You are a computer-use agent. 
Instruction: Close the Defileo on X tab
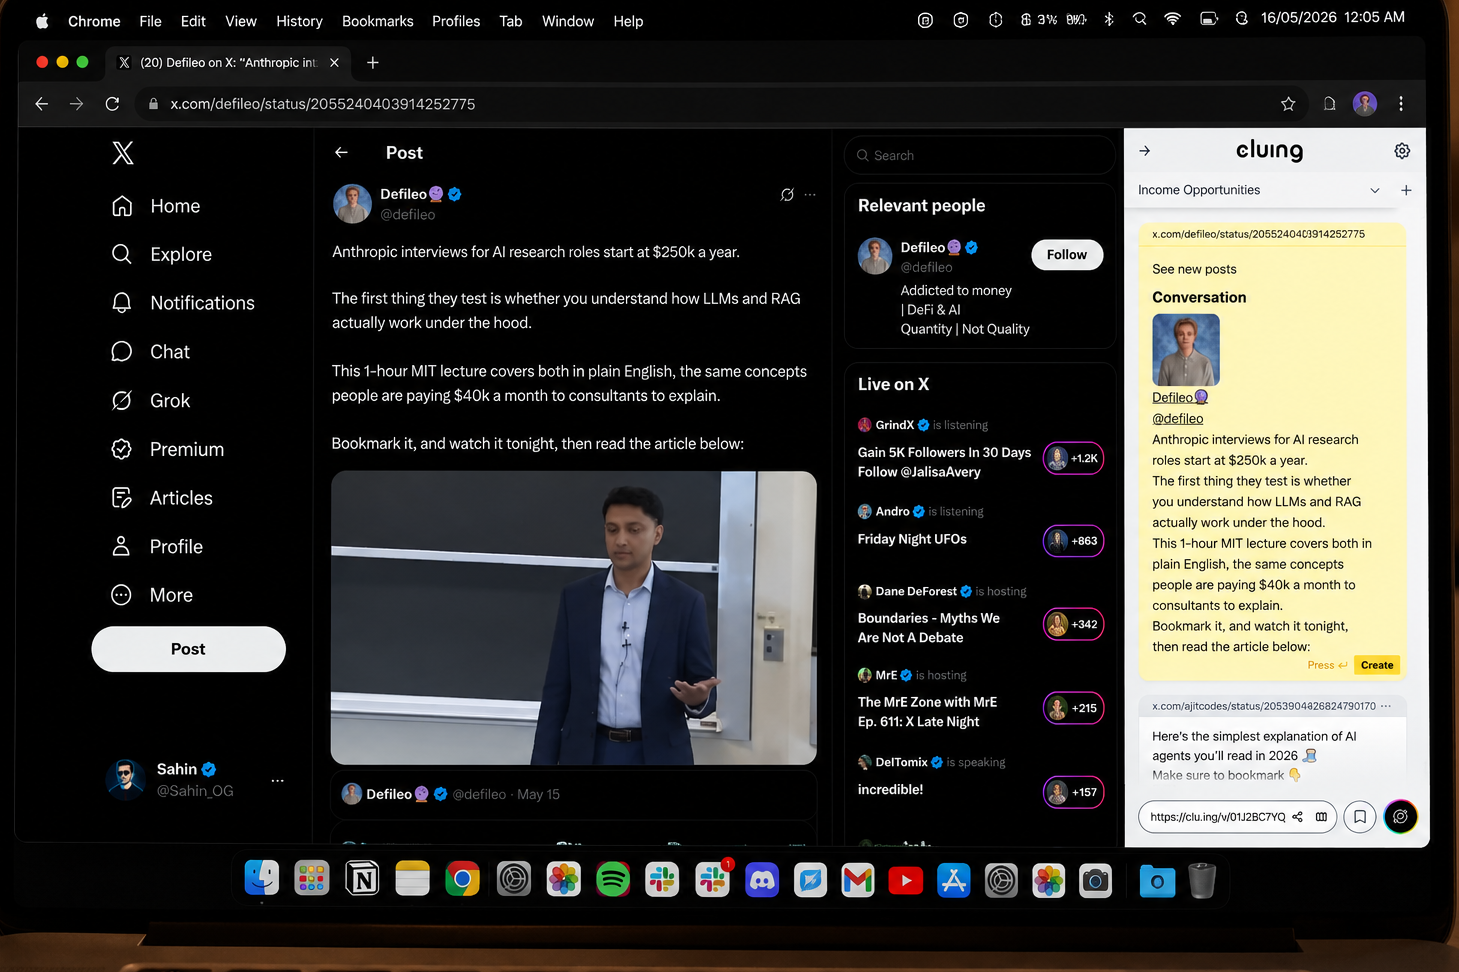(x=334, y=62)
